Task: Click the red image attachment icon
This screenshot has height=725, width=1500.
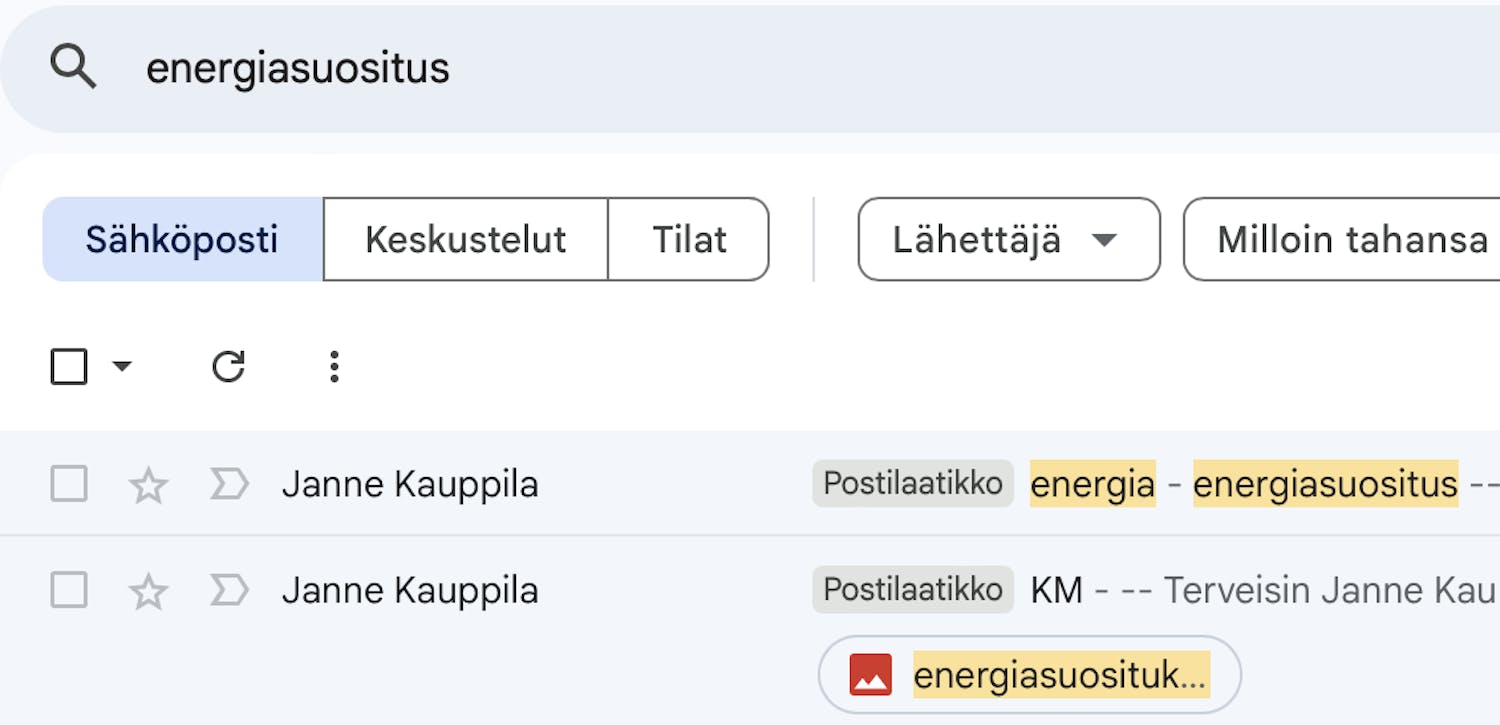Action: (x=870, y=675)
